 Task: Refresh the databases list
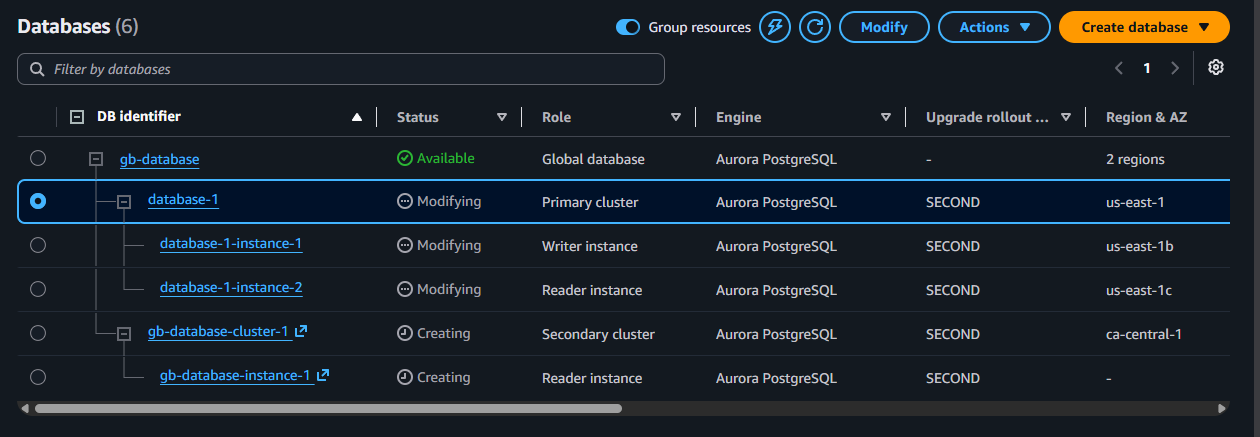[x=816, y=27]
